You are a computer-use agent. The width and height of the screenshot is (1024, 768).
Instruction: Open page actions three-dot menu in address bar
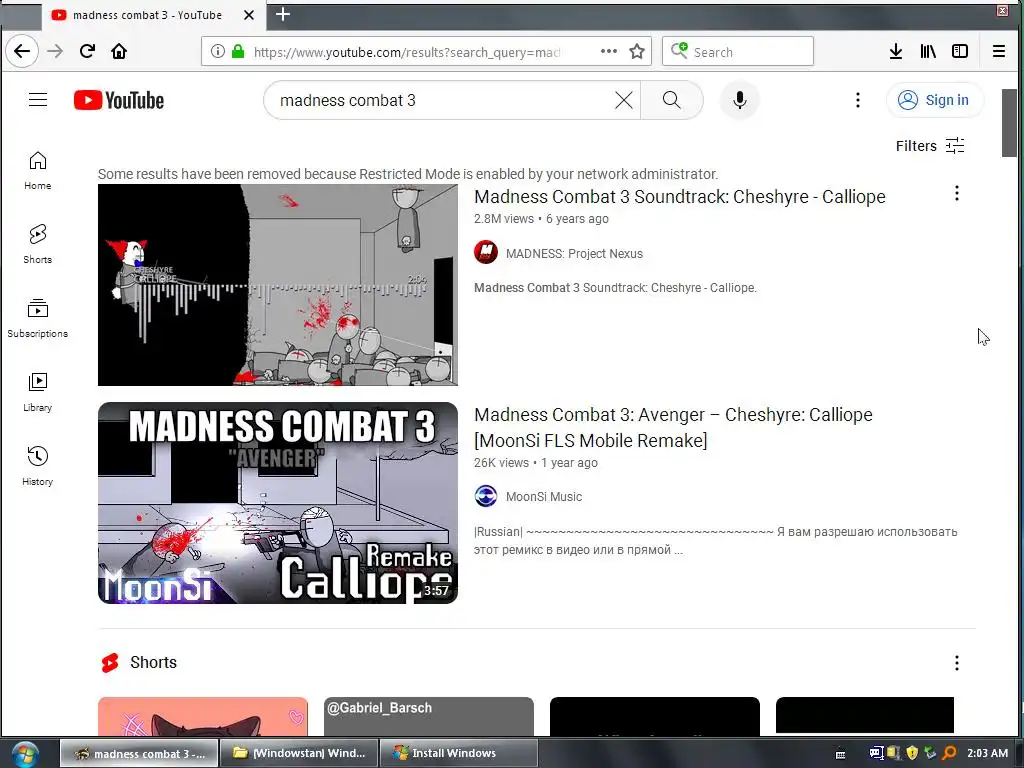pyautogui.click(x=609, y=51)
